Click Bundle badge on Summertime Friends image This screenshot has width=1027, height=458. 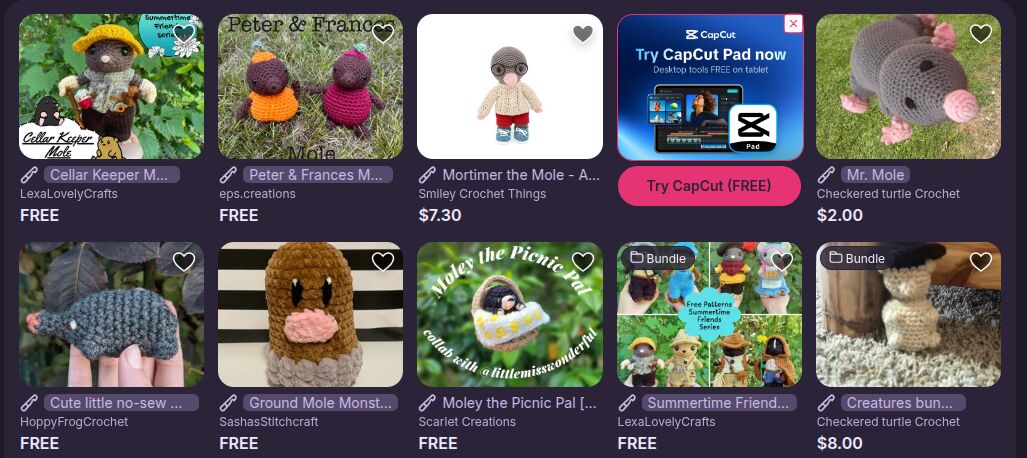(658, 258)
